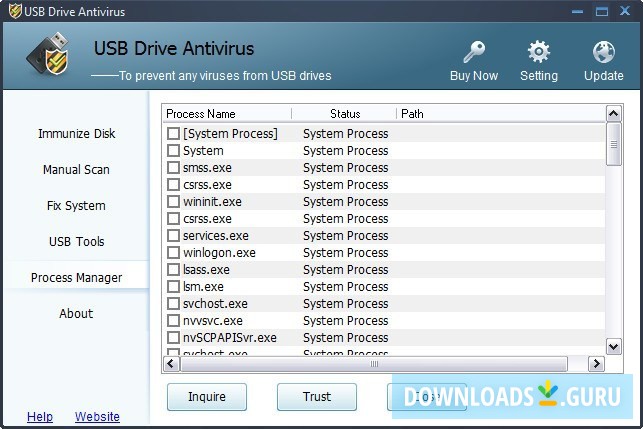Click System Process status of lsass.exe
The image size is (643, 429).
pos(345,269)
